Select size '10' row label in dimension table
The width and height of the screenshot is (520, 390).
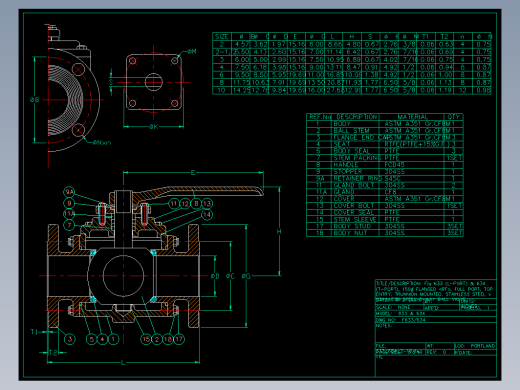tap(222, 90)
